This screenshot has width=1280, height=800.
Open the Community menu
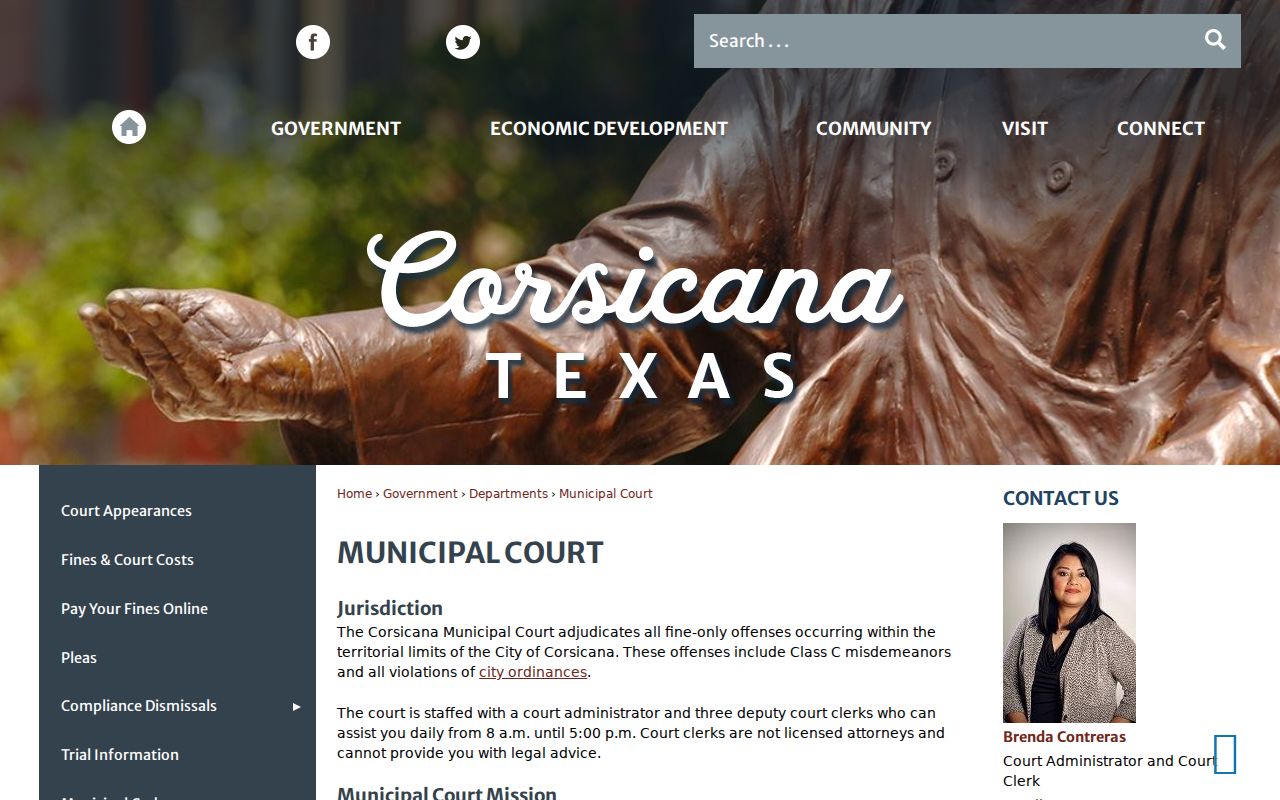[873, 129]
